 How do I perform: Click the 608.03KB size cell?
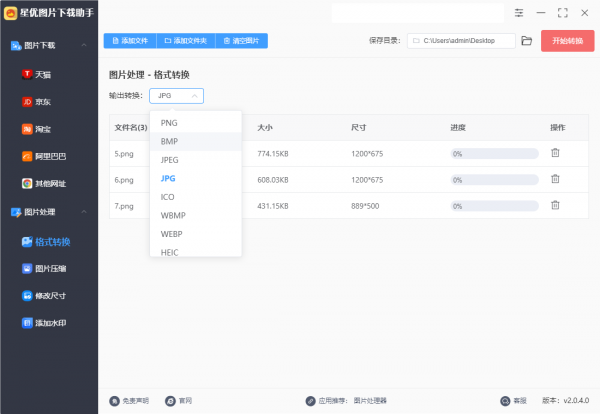tap(273, 180)
